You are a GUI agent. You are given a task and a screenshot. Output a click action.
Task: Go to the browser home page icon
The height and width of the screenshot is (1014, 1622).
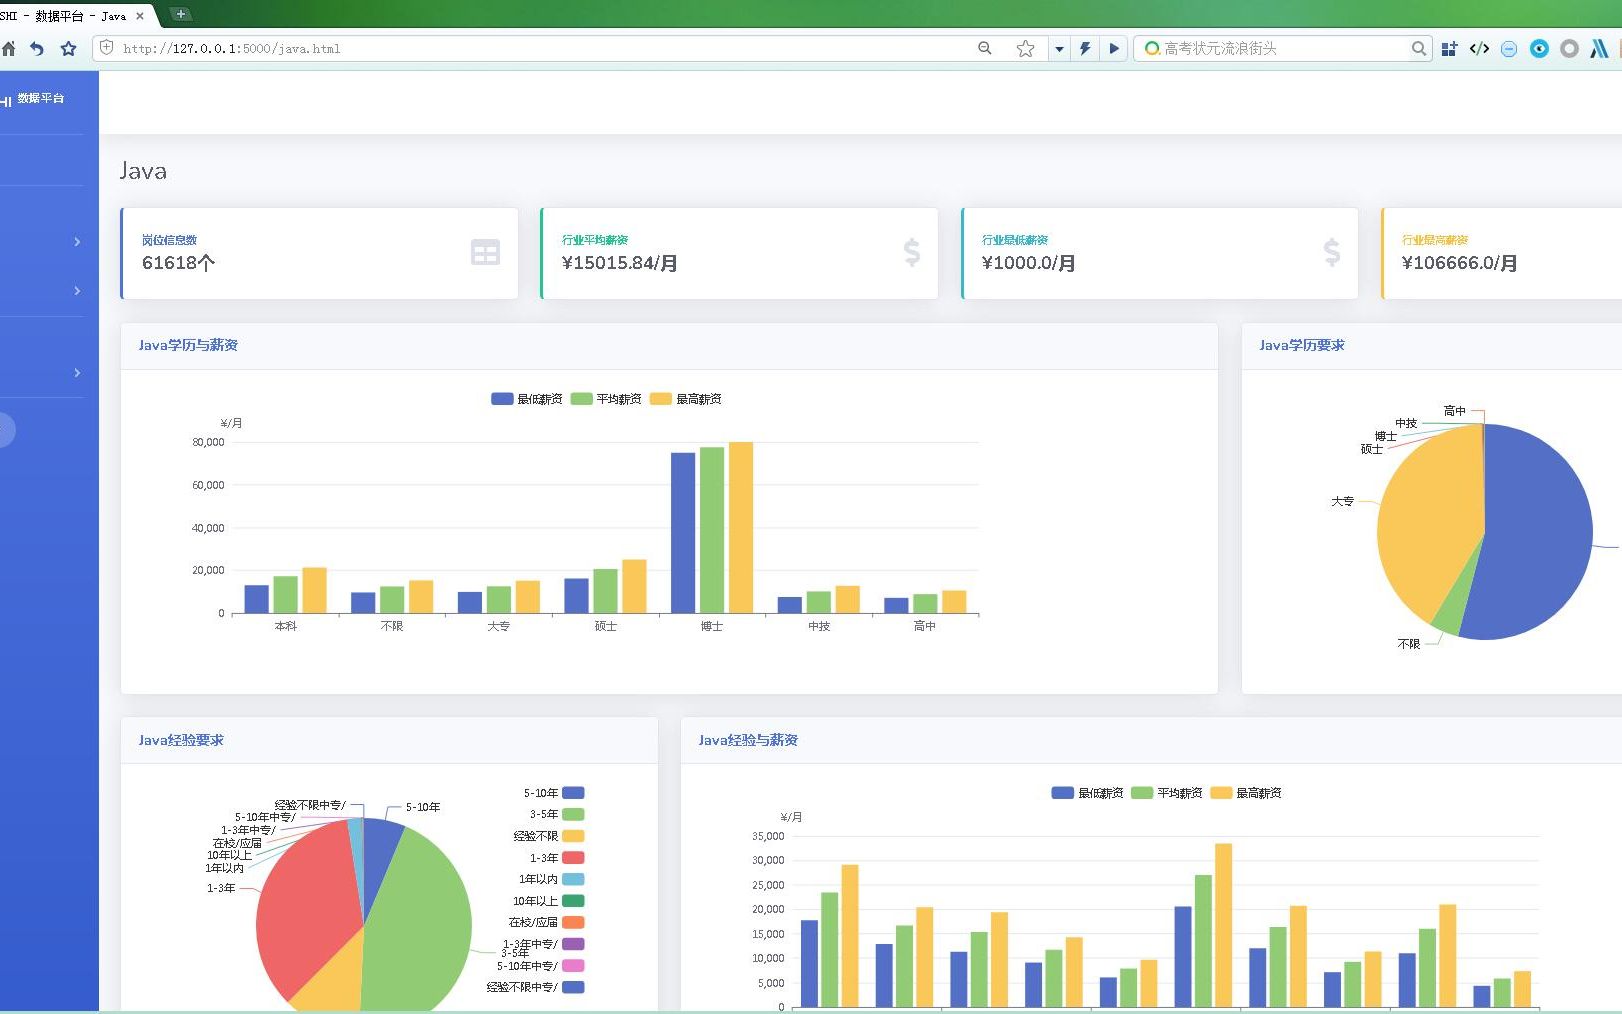click(8, 48)
